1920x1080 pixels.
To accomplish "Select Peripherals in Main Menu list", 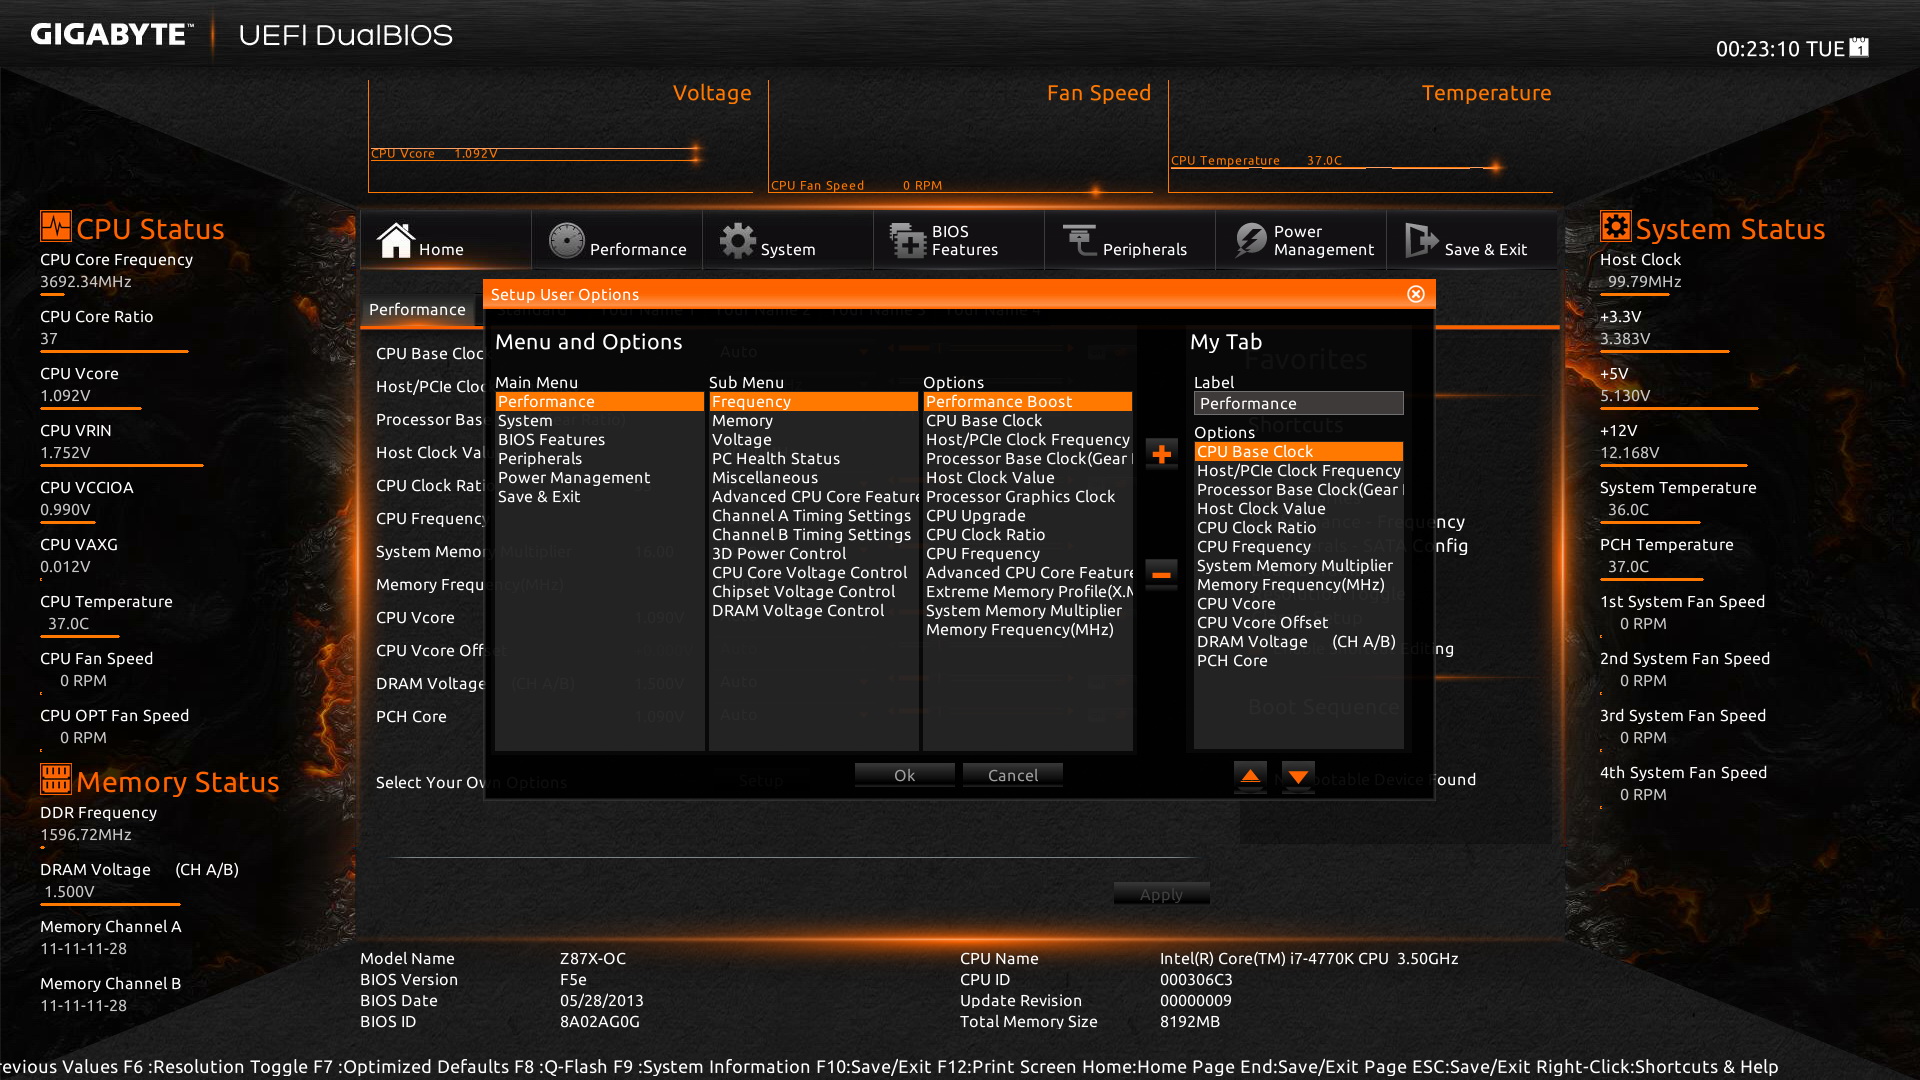I will pyautogui.click(x=600, y=459).
